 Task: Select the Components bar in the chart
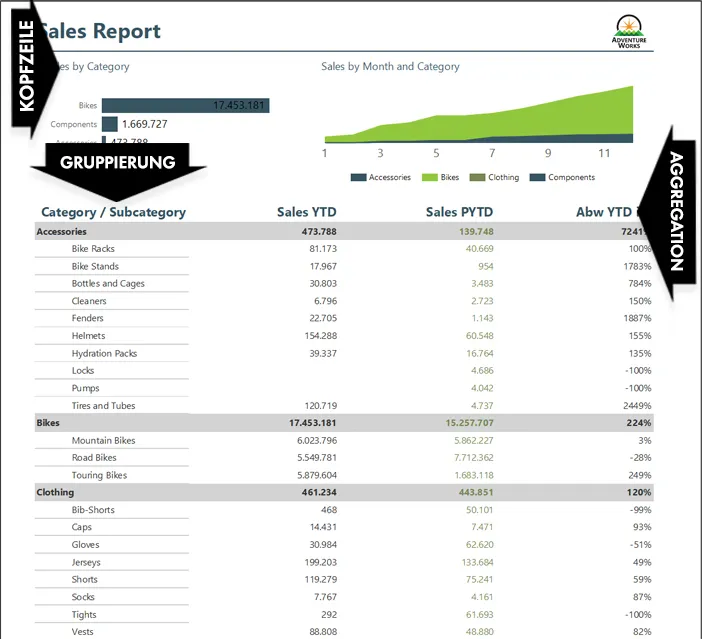(x=110, y=124)
